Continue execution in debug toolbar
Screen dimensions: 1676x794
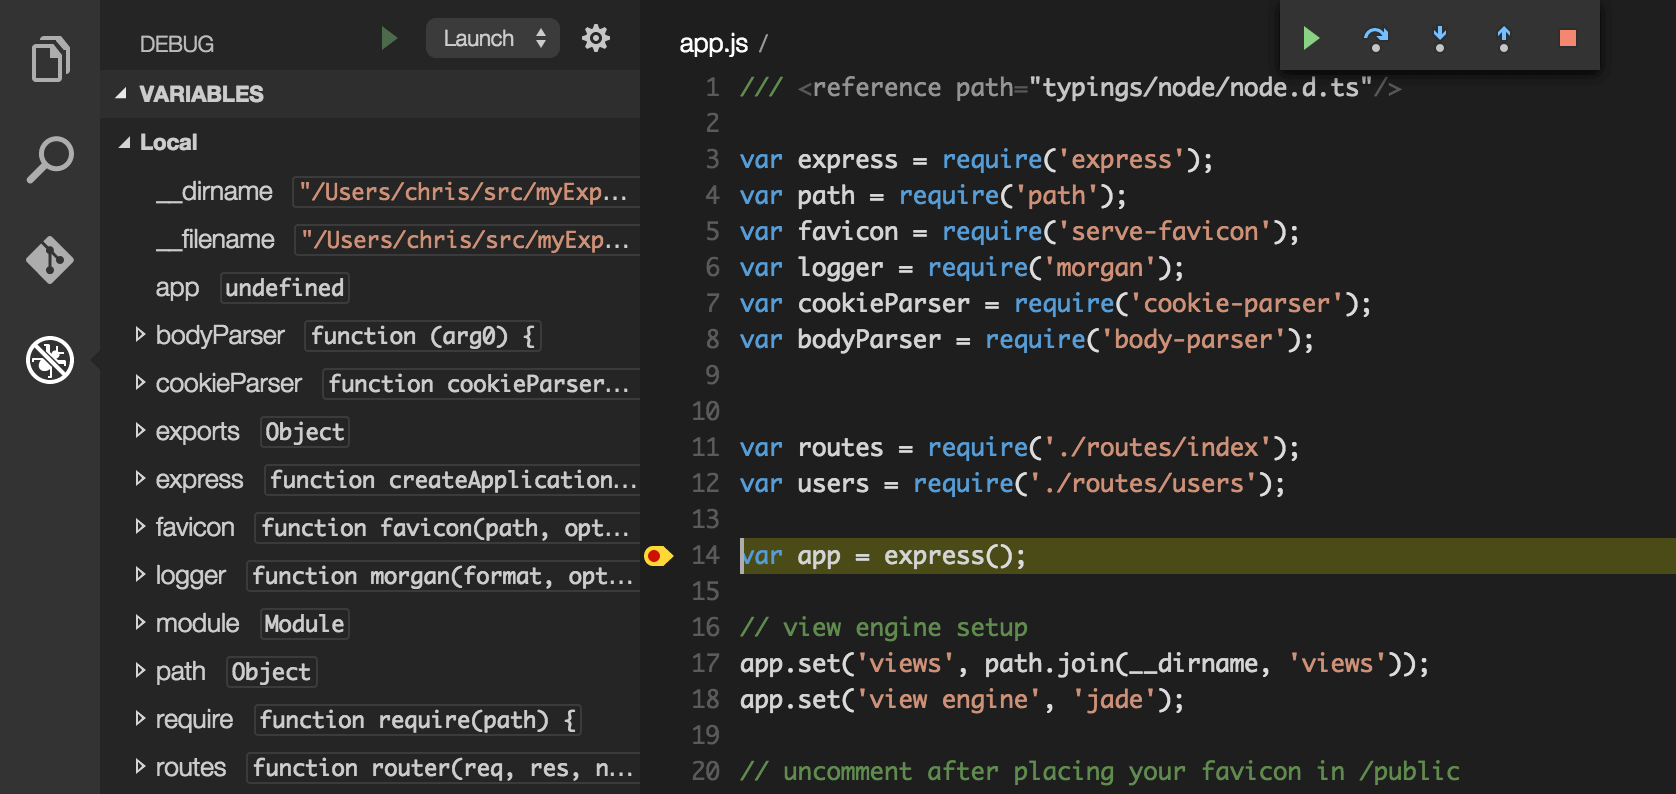point(1311,39)
